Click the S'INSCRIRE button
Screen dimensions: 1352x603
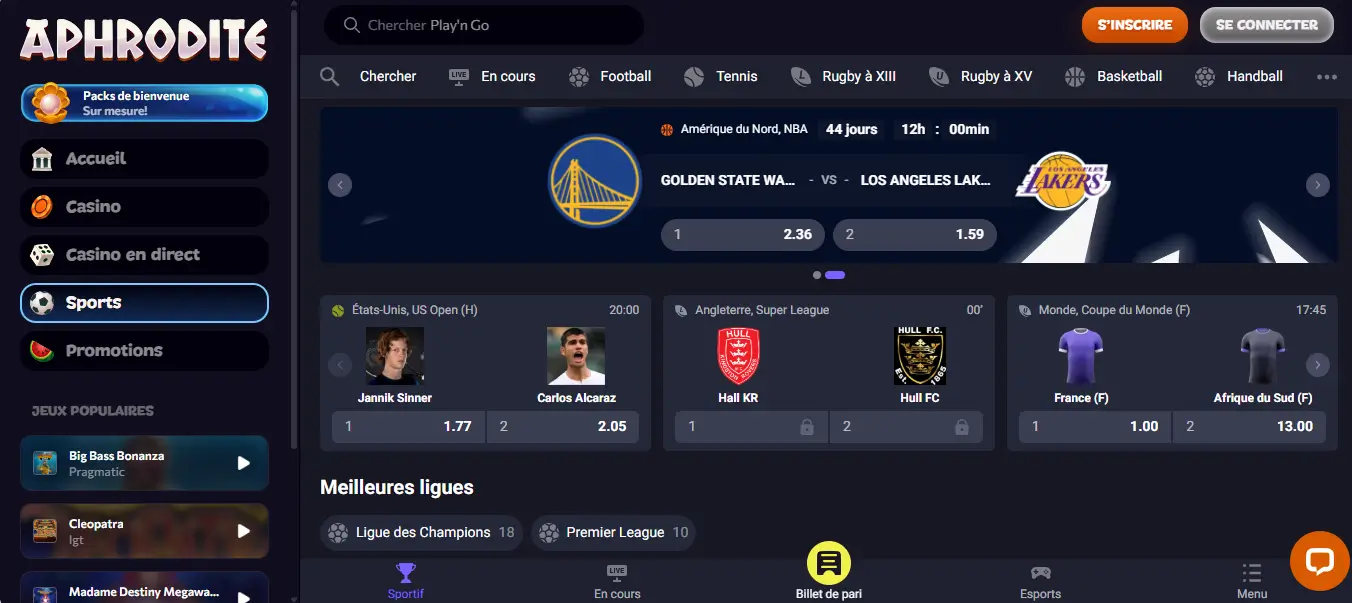[x=1134, y=25]
